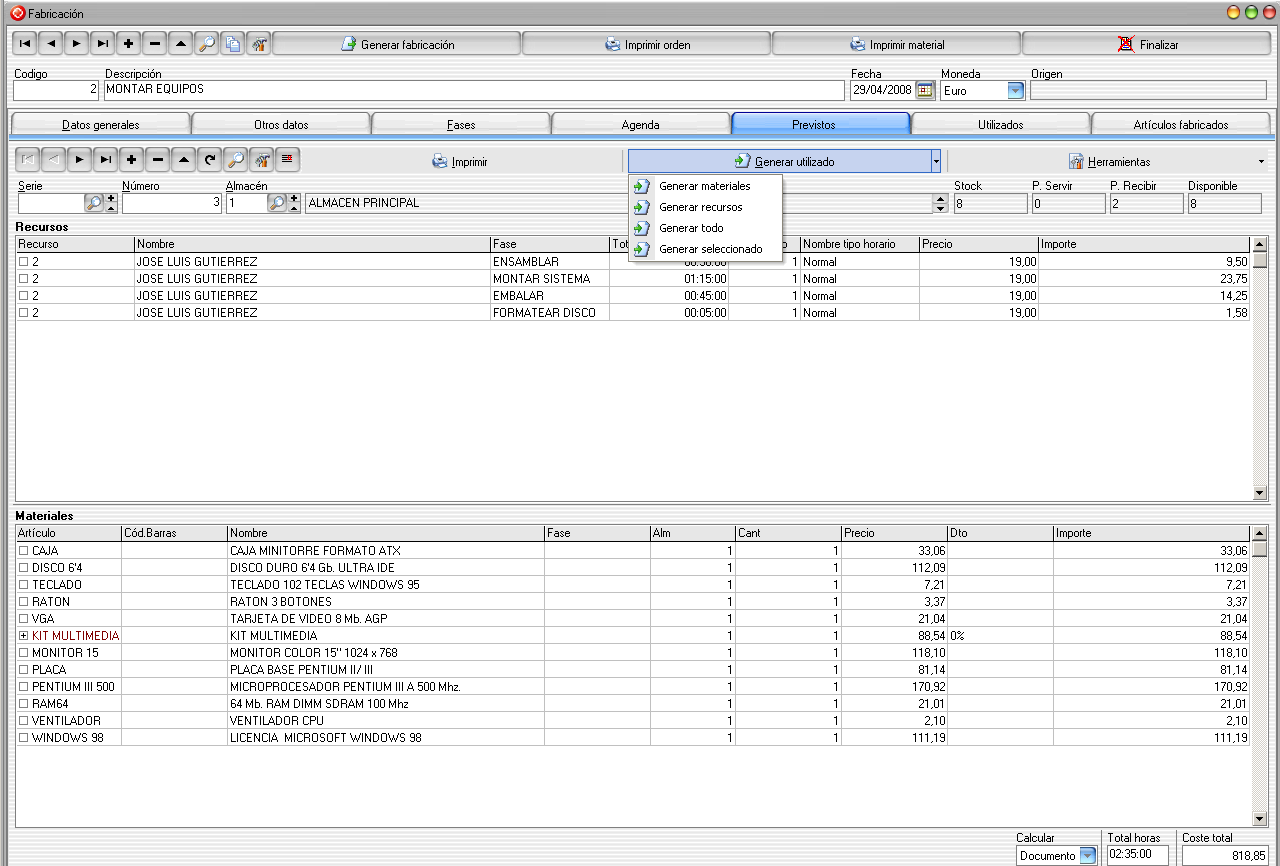The width and height of the screenshot is (1280, 866).
Task: Choose Generar materiales from the menu
Action: 704,186
